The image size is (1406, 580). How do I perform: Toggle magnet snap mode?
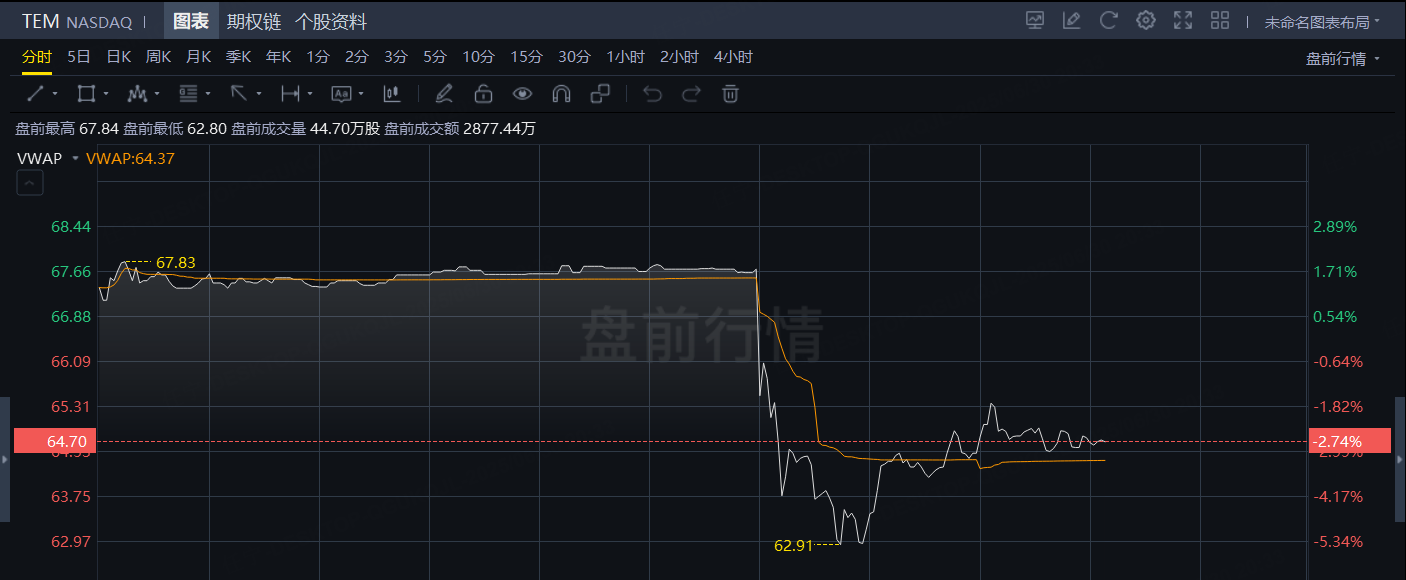click(x=561, y=94)
